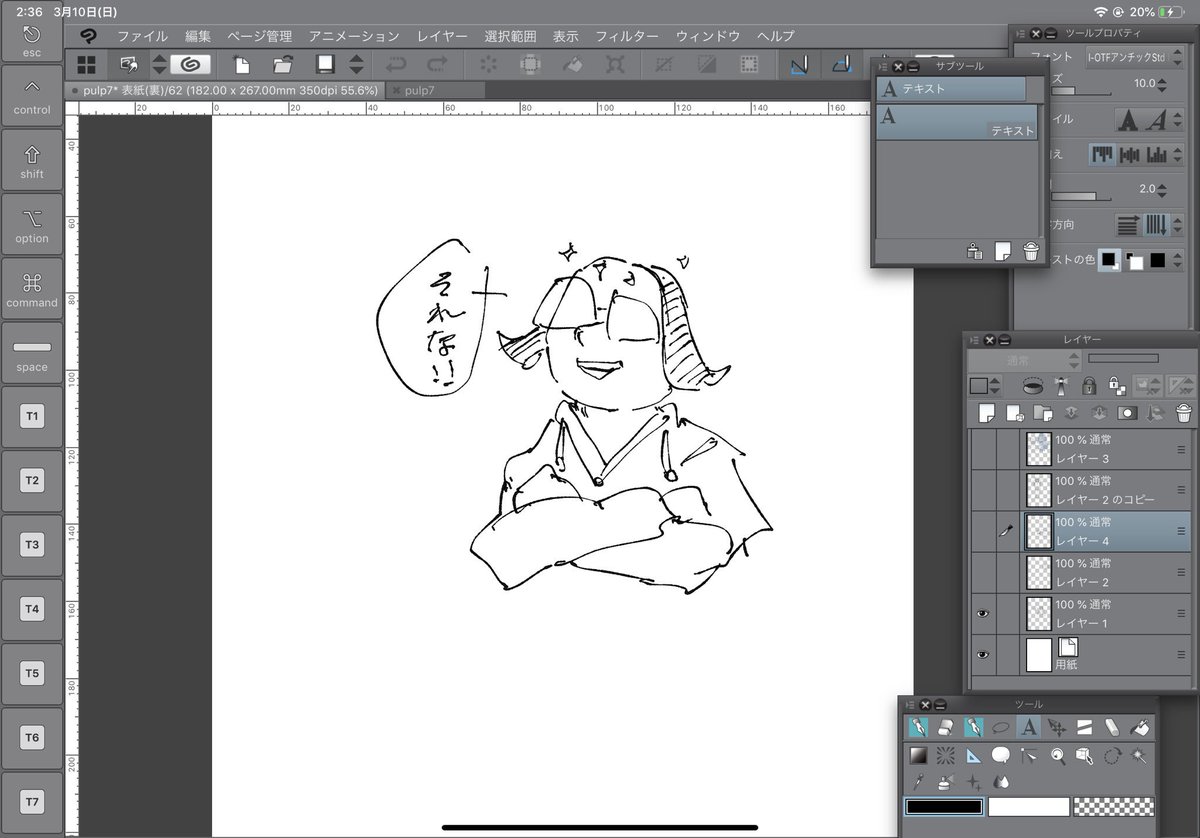
Task: Click the Layer palette opacity slider bar
Action: (x=1124, y=358)
